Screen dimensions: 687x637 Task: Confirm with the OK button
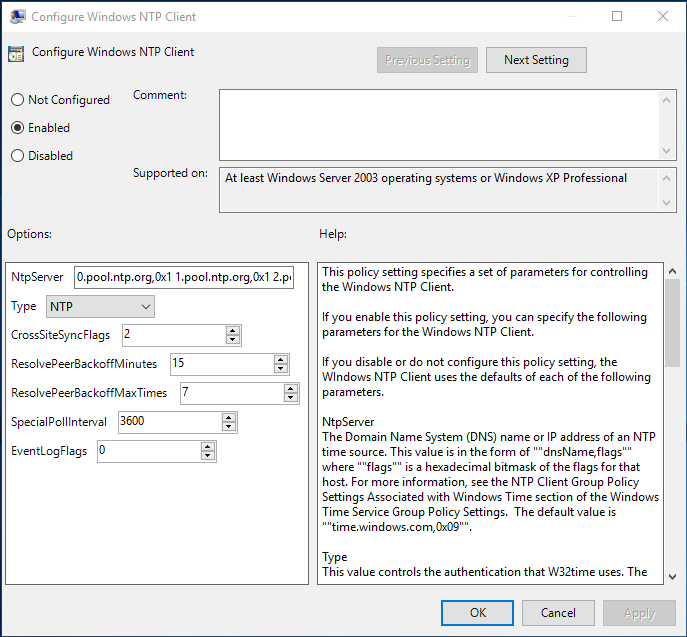pyautogui.click(x=477, y=612)
